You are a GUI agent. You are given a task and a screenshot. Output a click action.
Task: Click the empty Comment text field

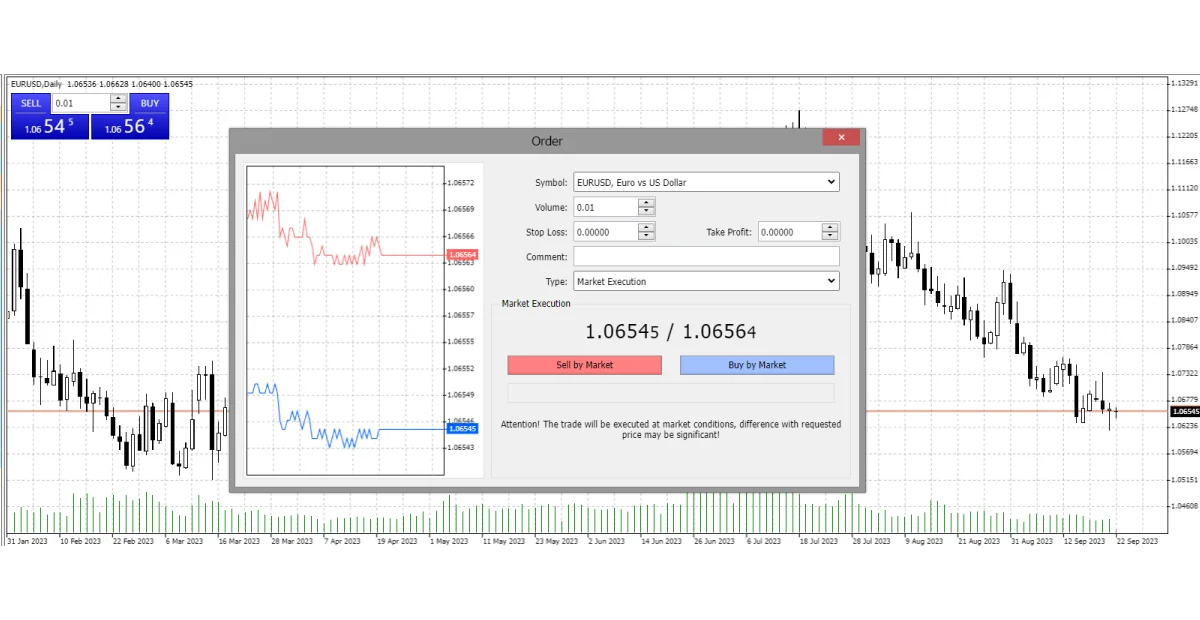click(705, 257)
